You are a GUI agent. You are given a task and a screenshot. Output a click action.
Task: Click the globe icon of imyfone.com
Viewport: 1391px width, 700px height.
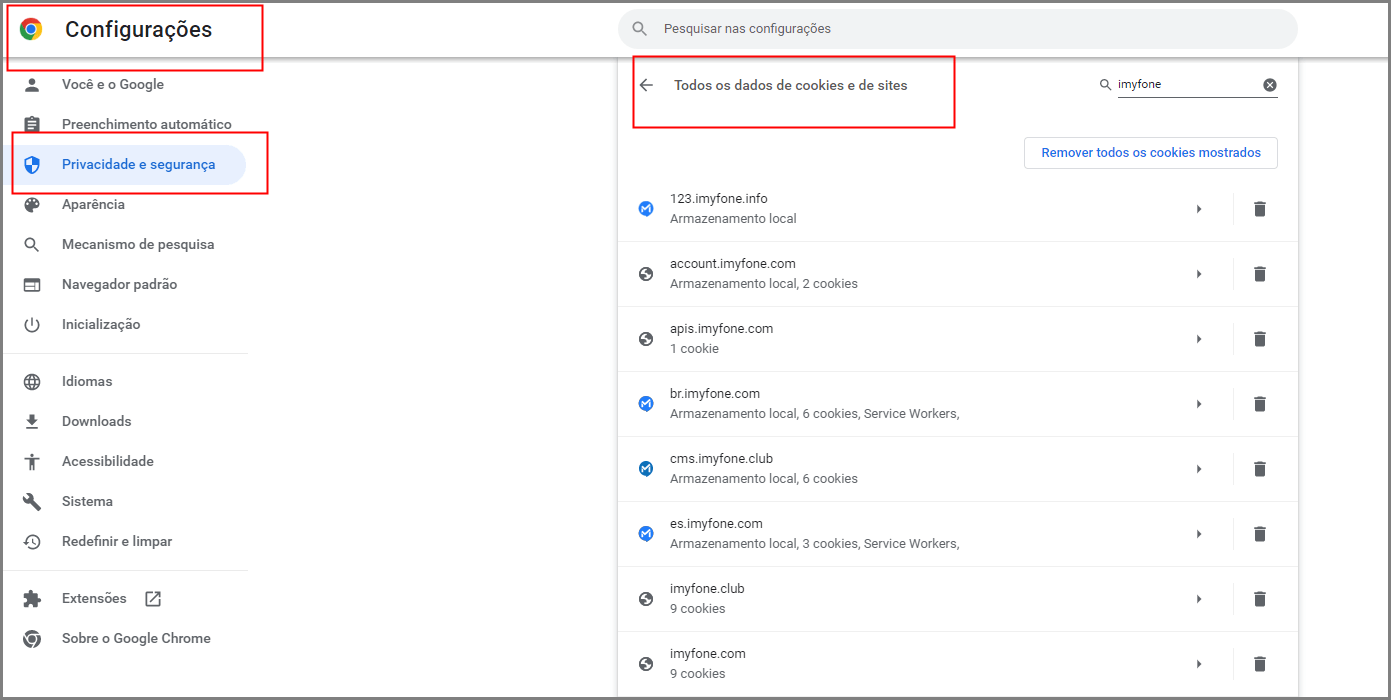coord(646,664)
